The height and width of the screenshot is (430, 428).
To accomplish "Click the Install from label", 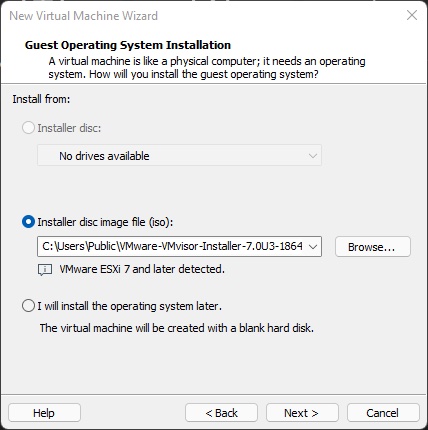I will (41, 99).
